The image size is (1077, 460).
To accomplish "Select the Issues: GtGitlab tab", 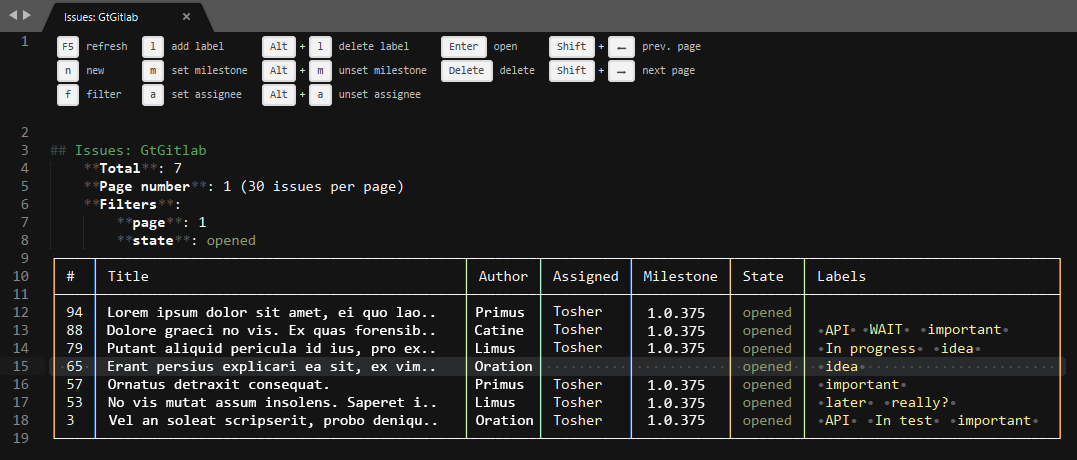I will [x=128, y=17].
